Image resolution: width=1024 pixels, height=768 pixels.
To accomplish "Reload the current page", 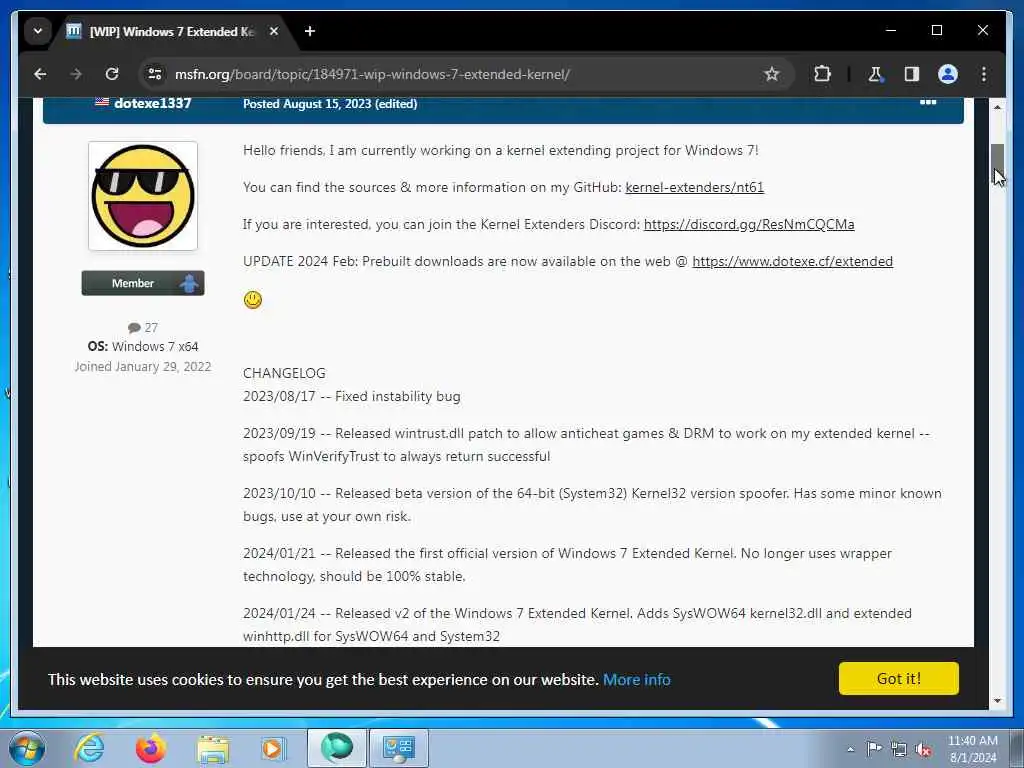I will click(112, 74).
